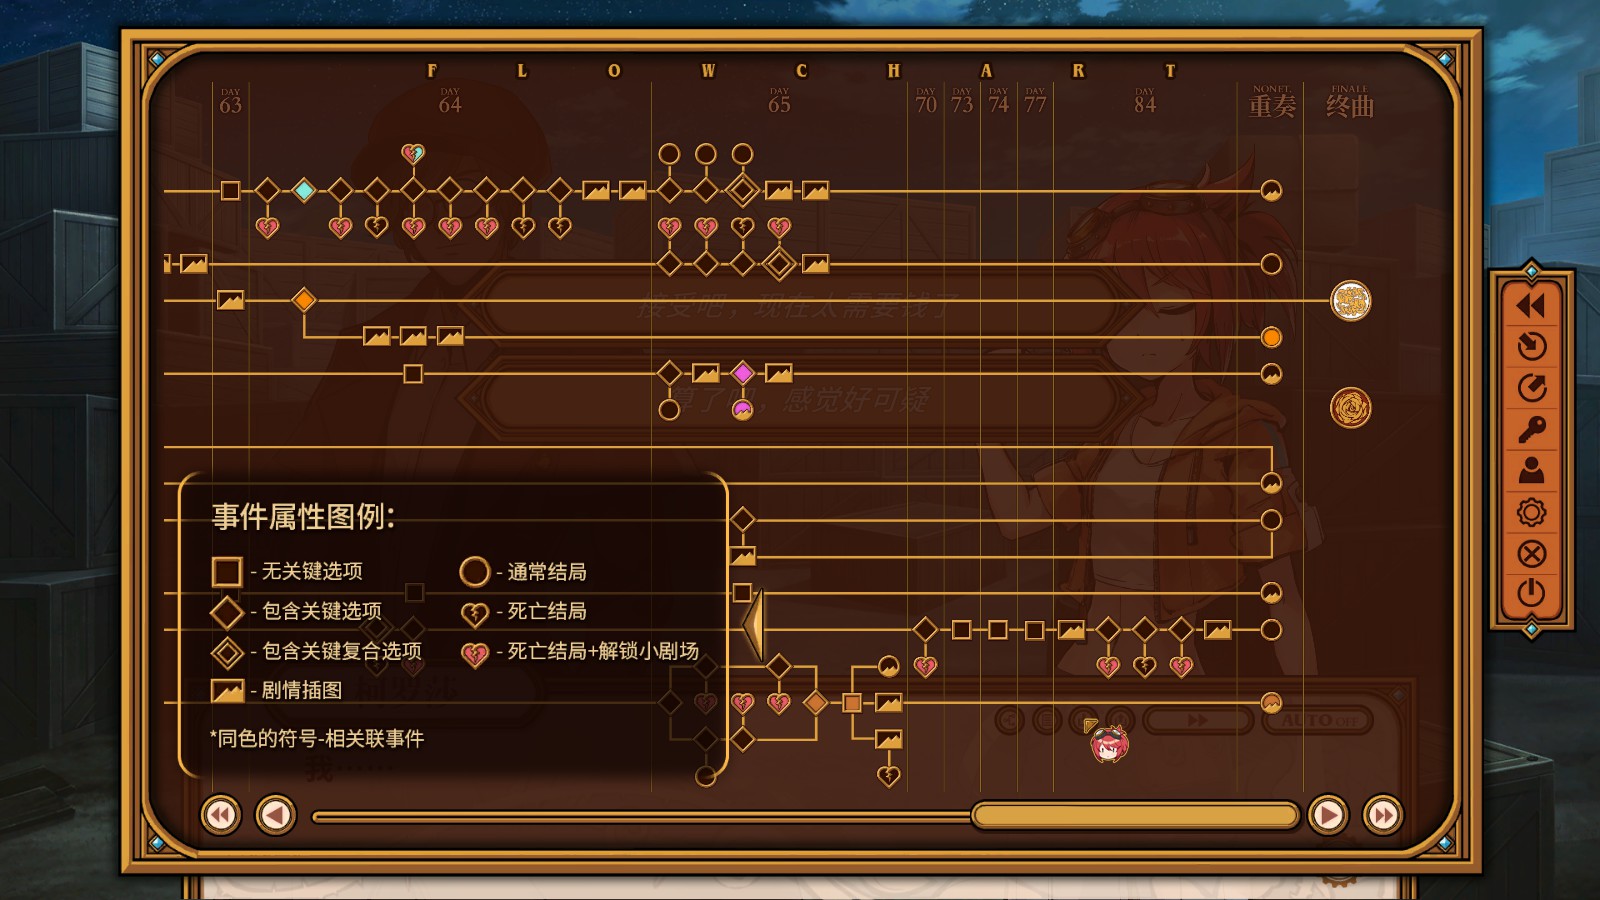Click the red-haired character marker icon
This screenshot has height=900, width=1600.
click(1109, 742)
